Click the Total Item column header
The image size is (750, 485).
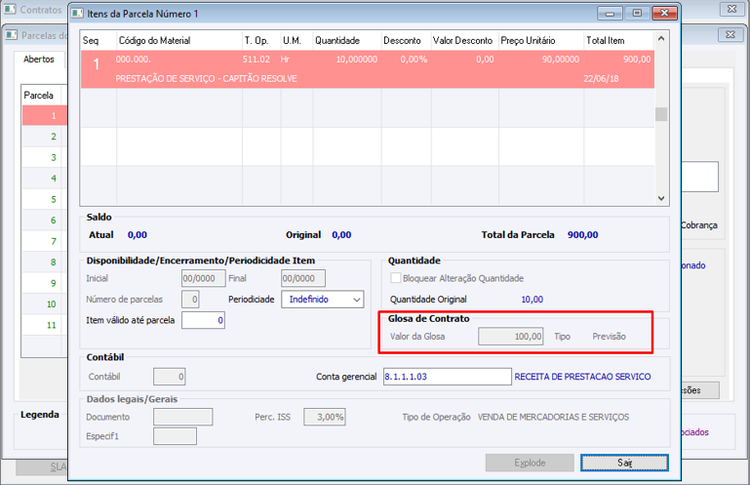coord(618,41)
